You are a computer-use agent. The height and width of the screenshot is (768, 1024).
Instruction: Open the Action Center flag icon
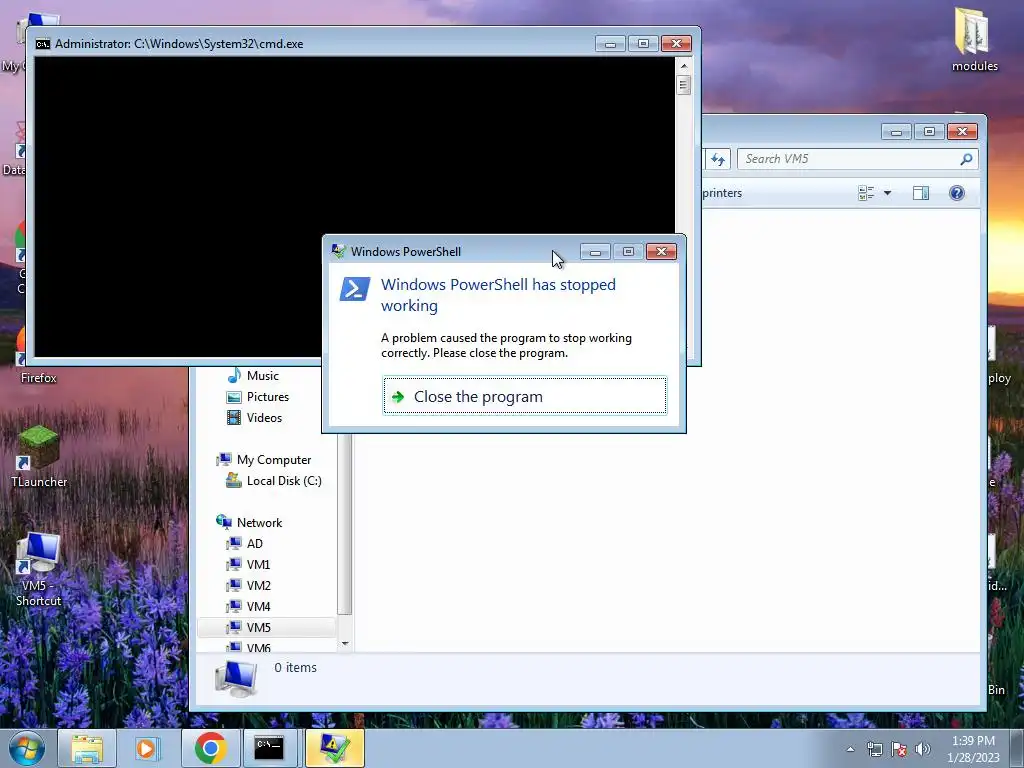click(899, 749)
